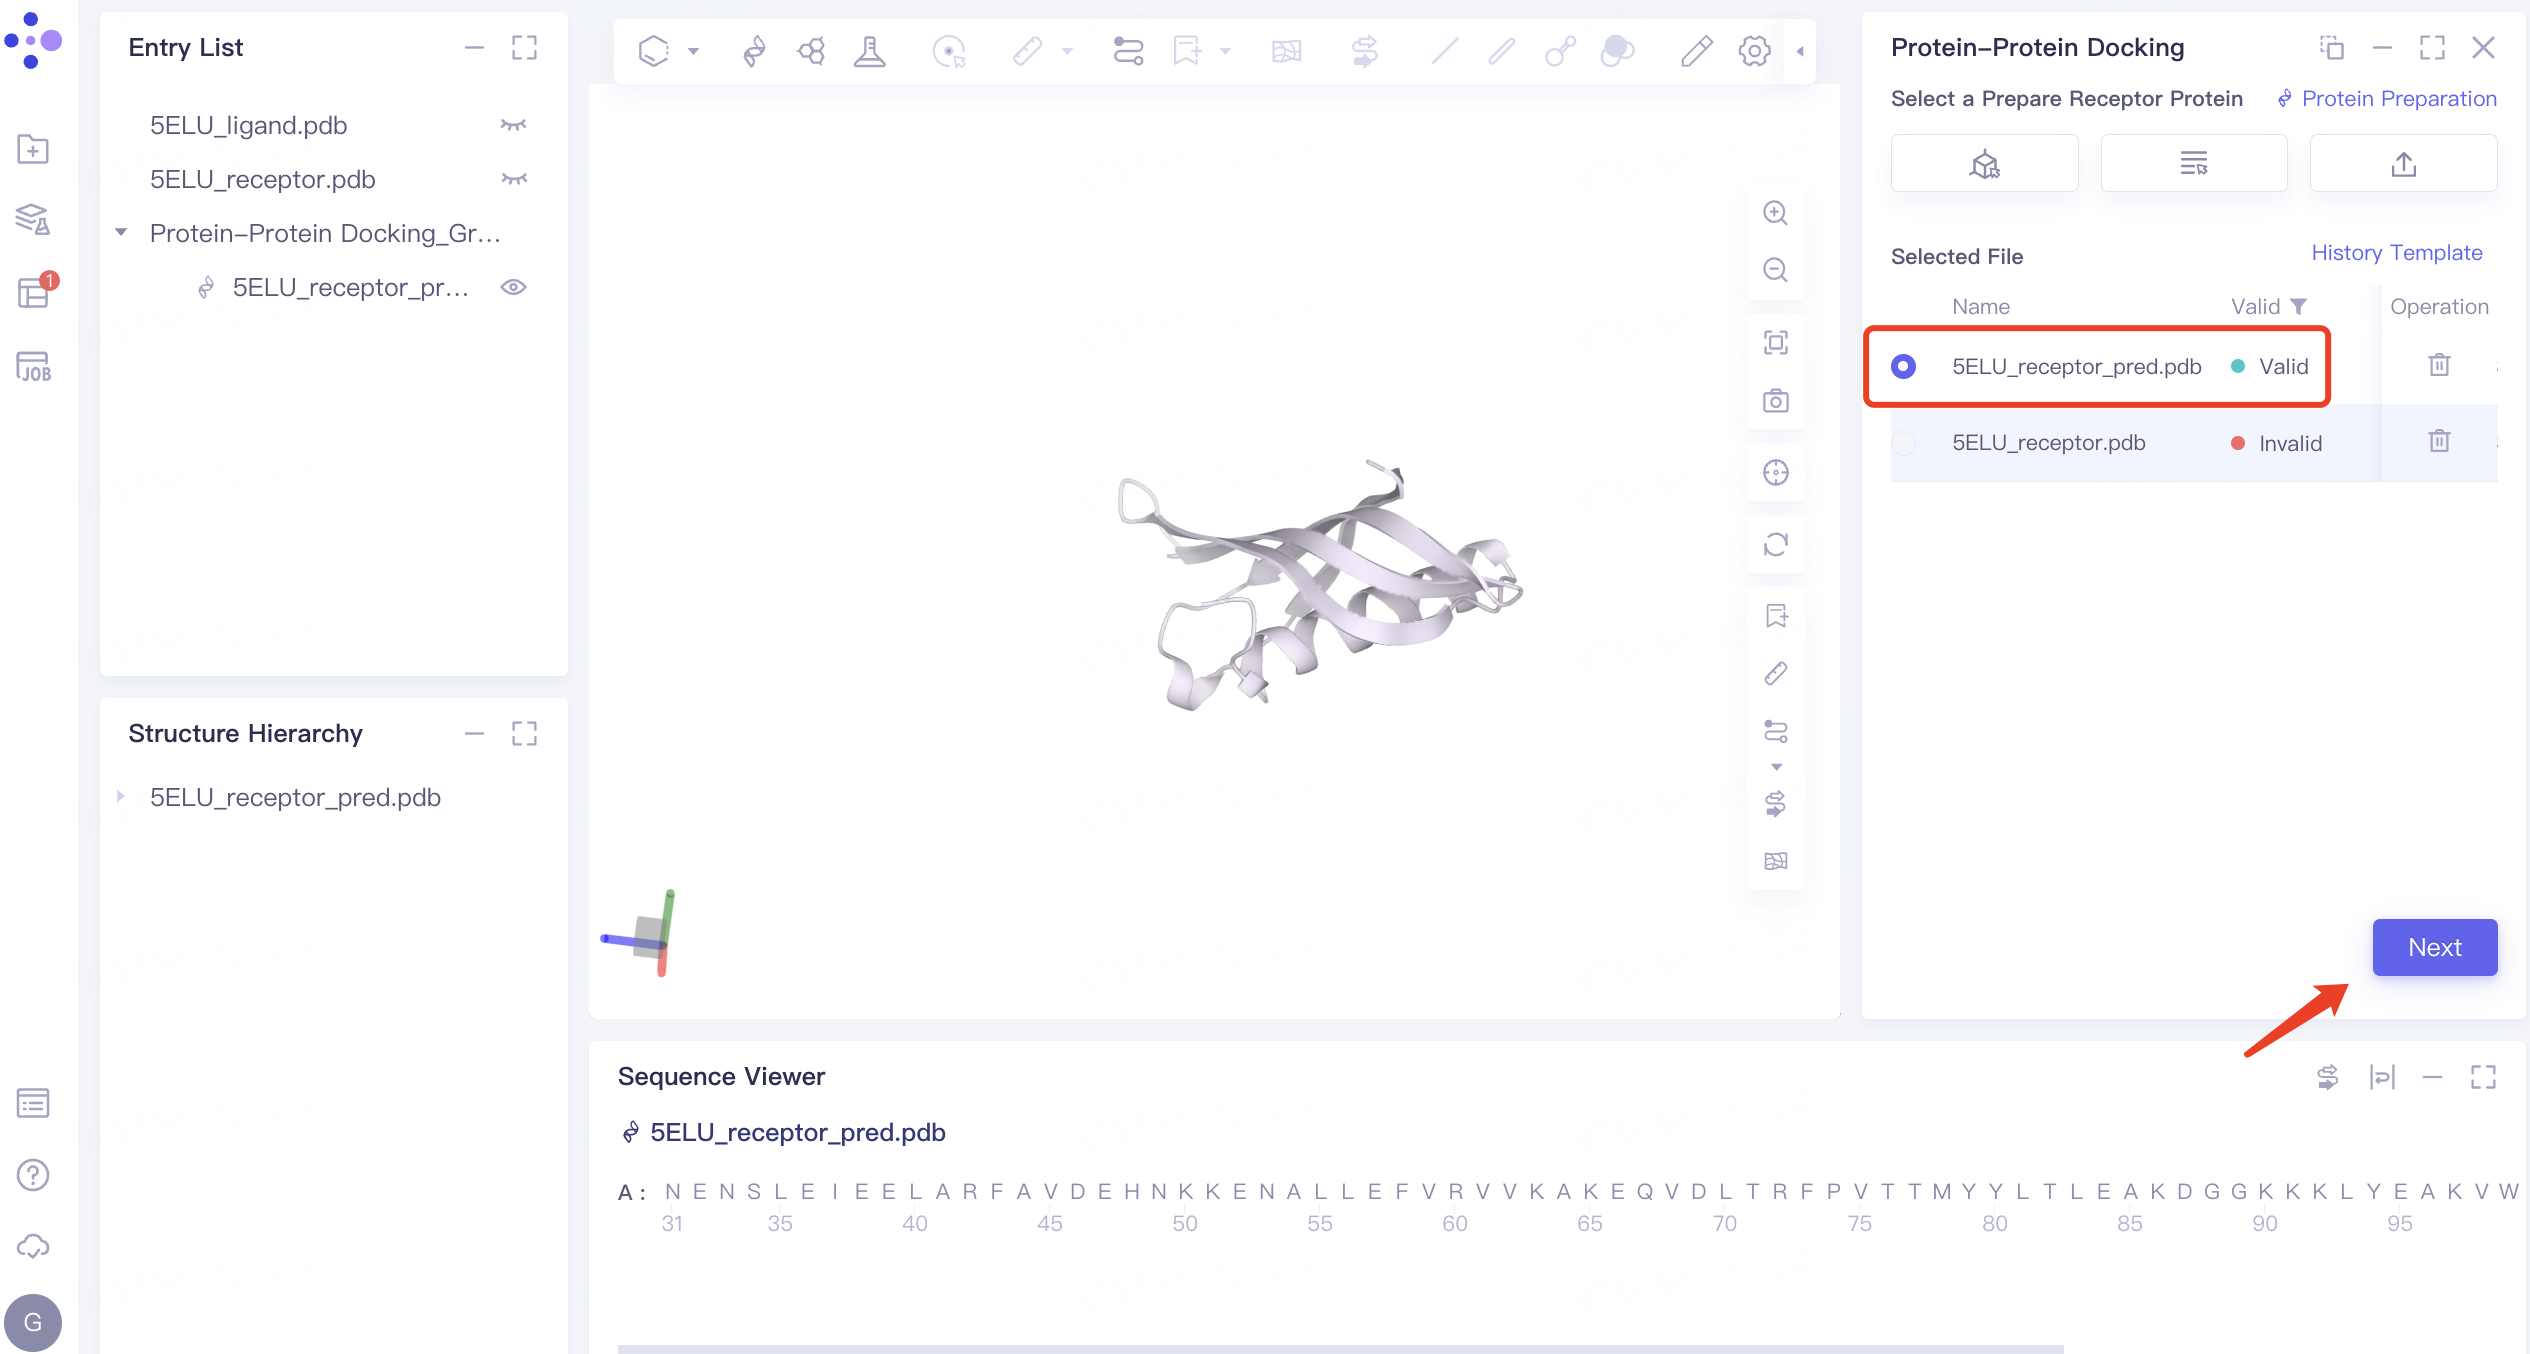Hide 5ELU_ligand.pdb in the Entry List
The height and width of the screenshot is (1354, 2530).
[514, 124]
